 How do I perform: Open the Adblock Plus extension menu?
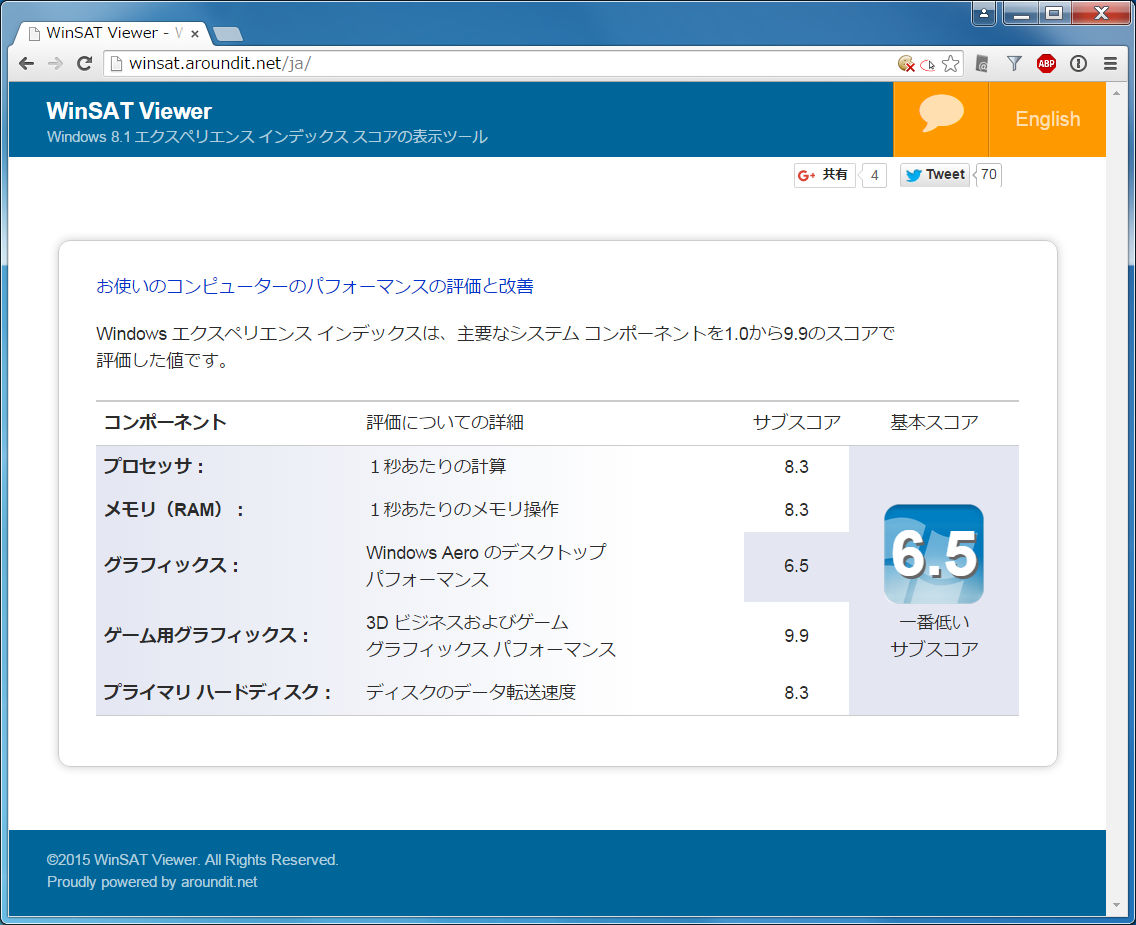point(1046,64)
